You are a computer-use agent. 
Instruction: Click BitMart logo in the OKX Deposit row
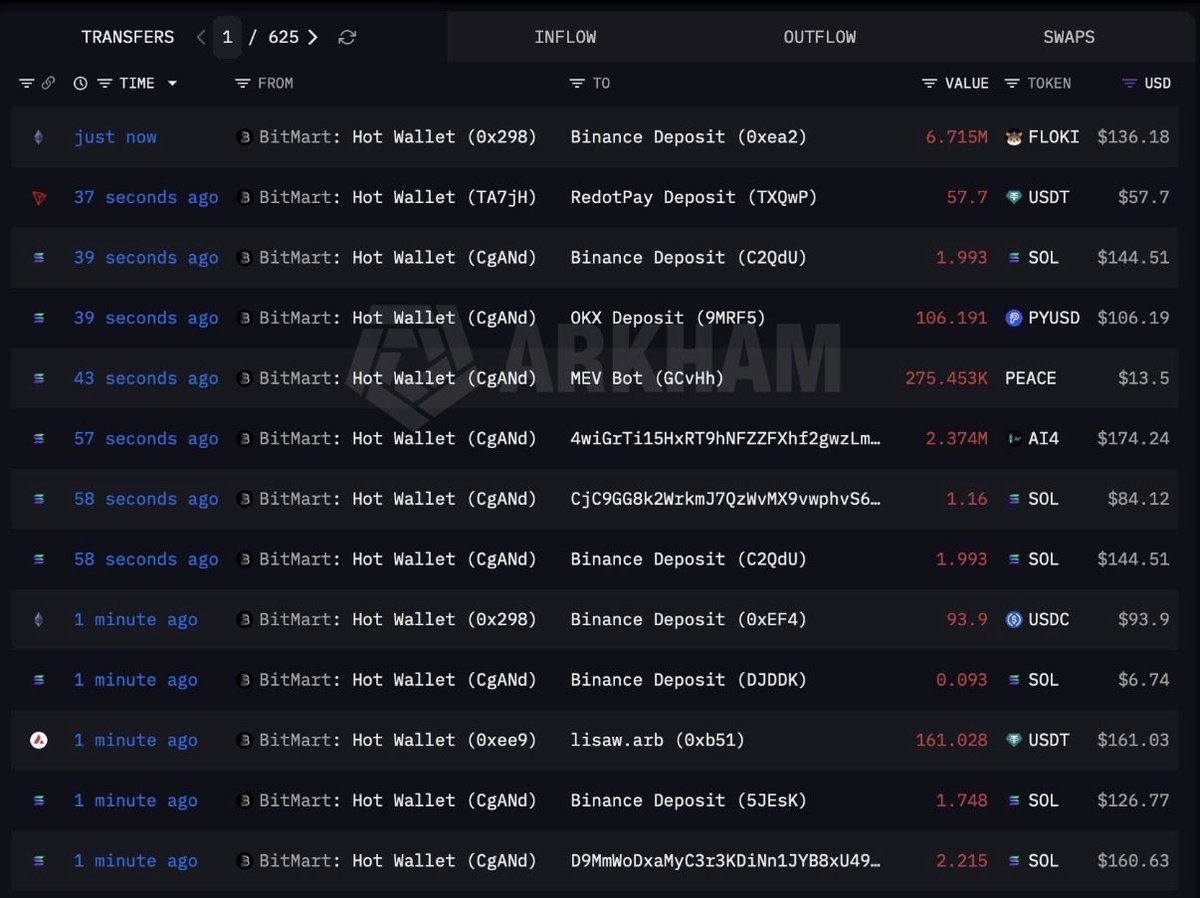[x=244, y=318]
